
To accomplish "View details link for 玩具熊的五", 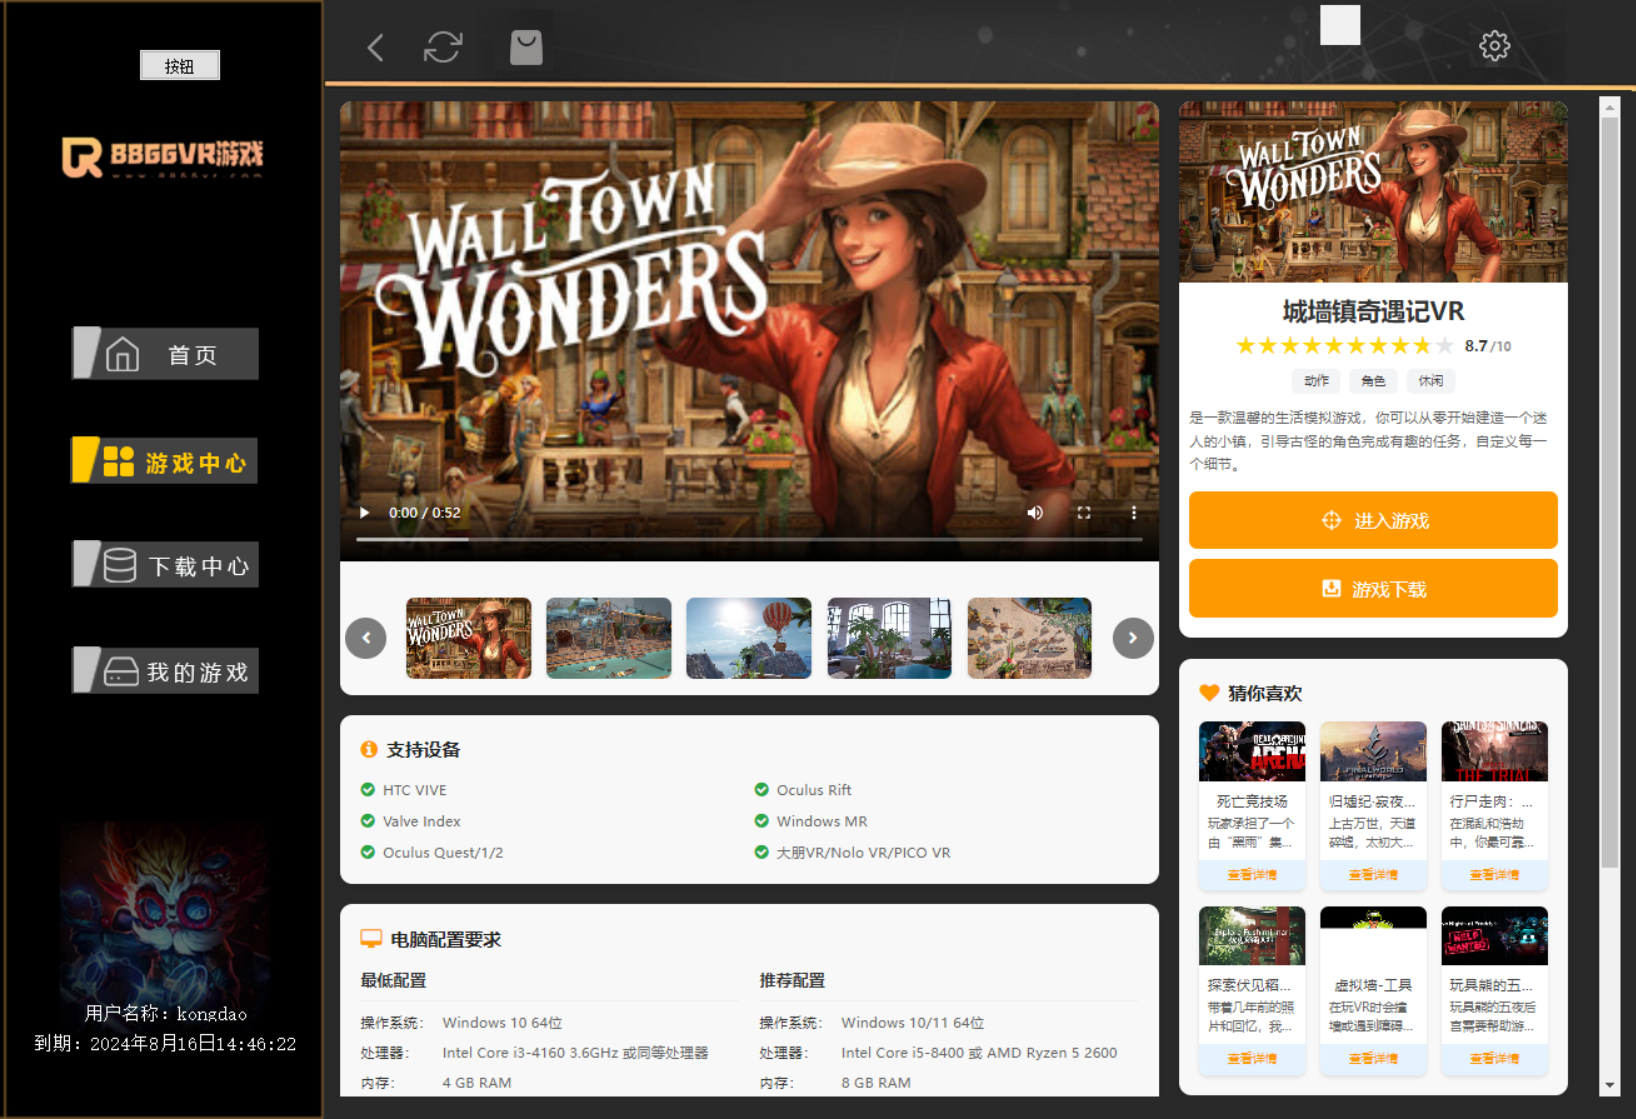I will (1495, 1058).
